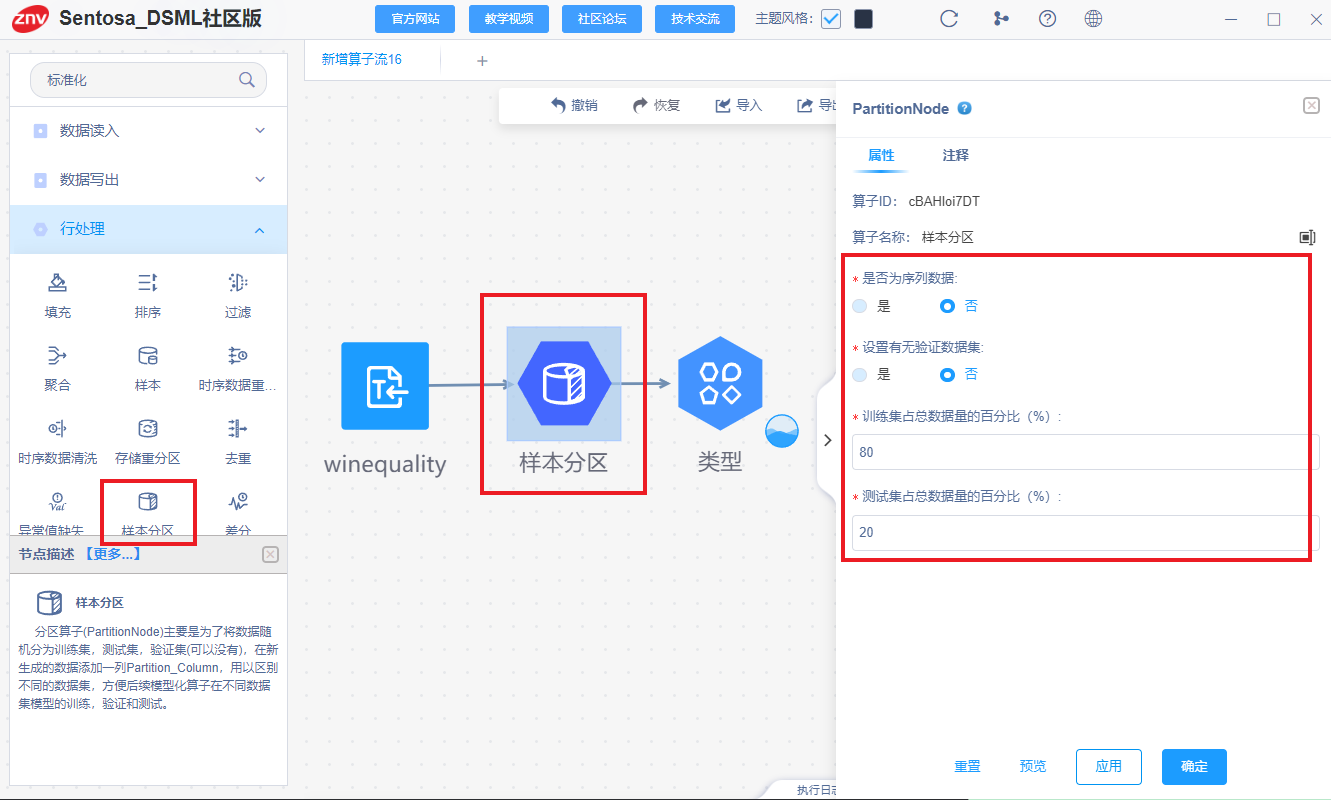This screenshot has width=1331, height=800.
Task: Click the winequality data node on canvas
Action: click(385, 386)
